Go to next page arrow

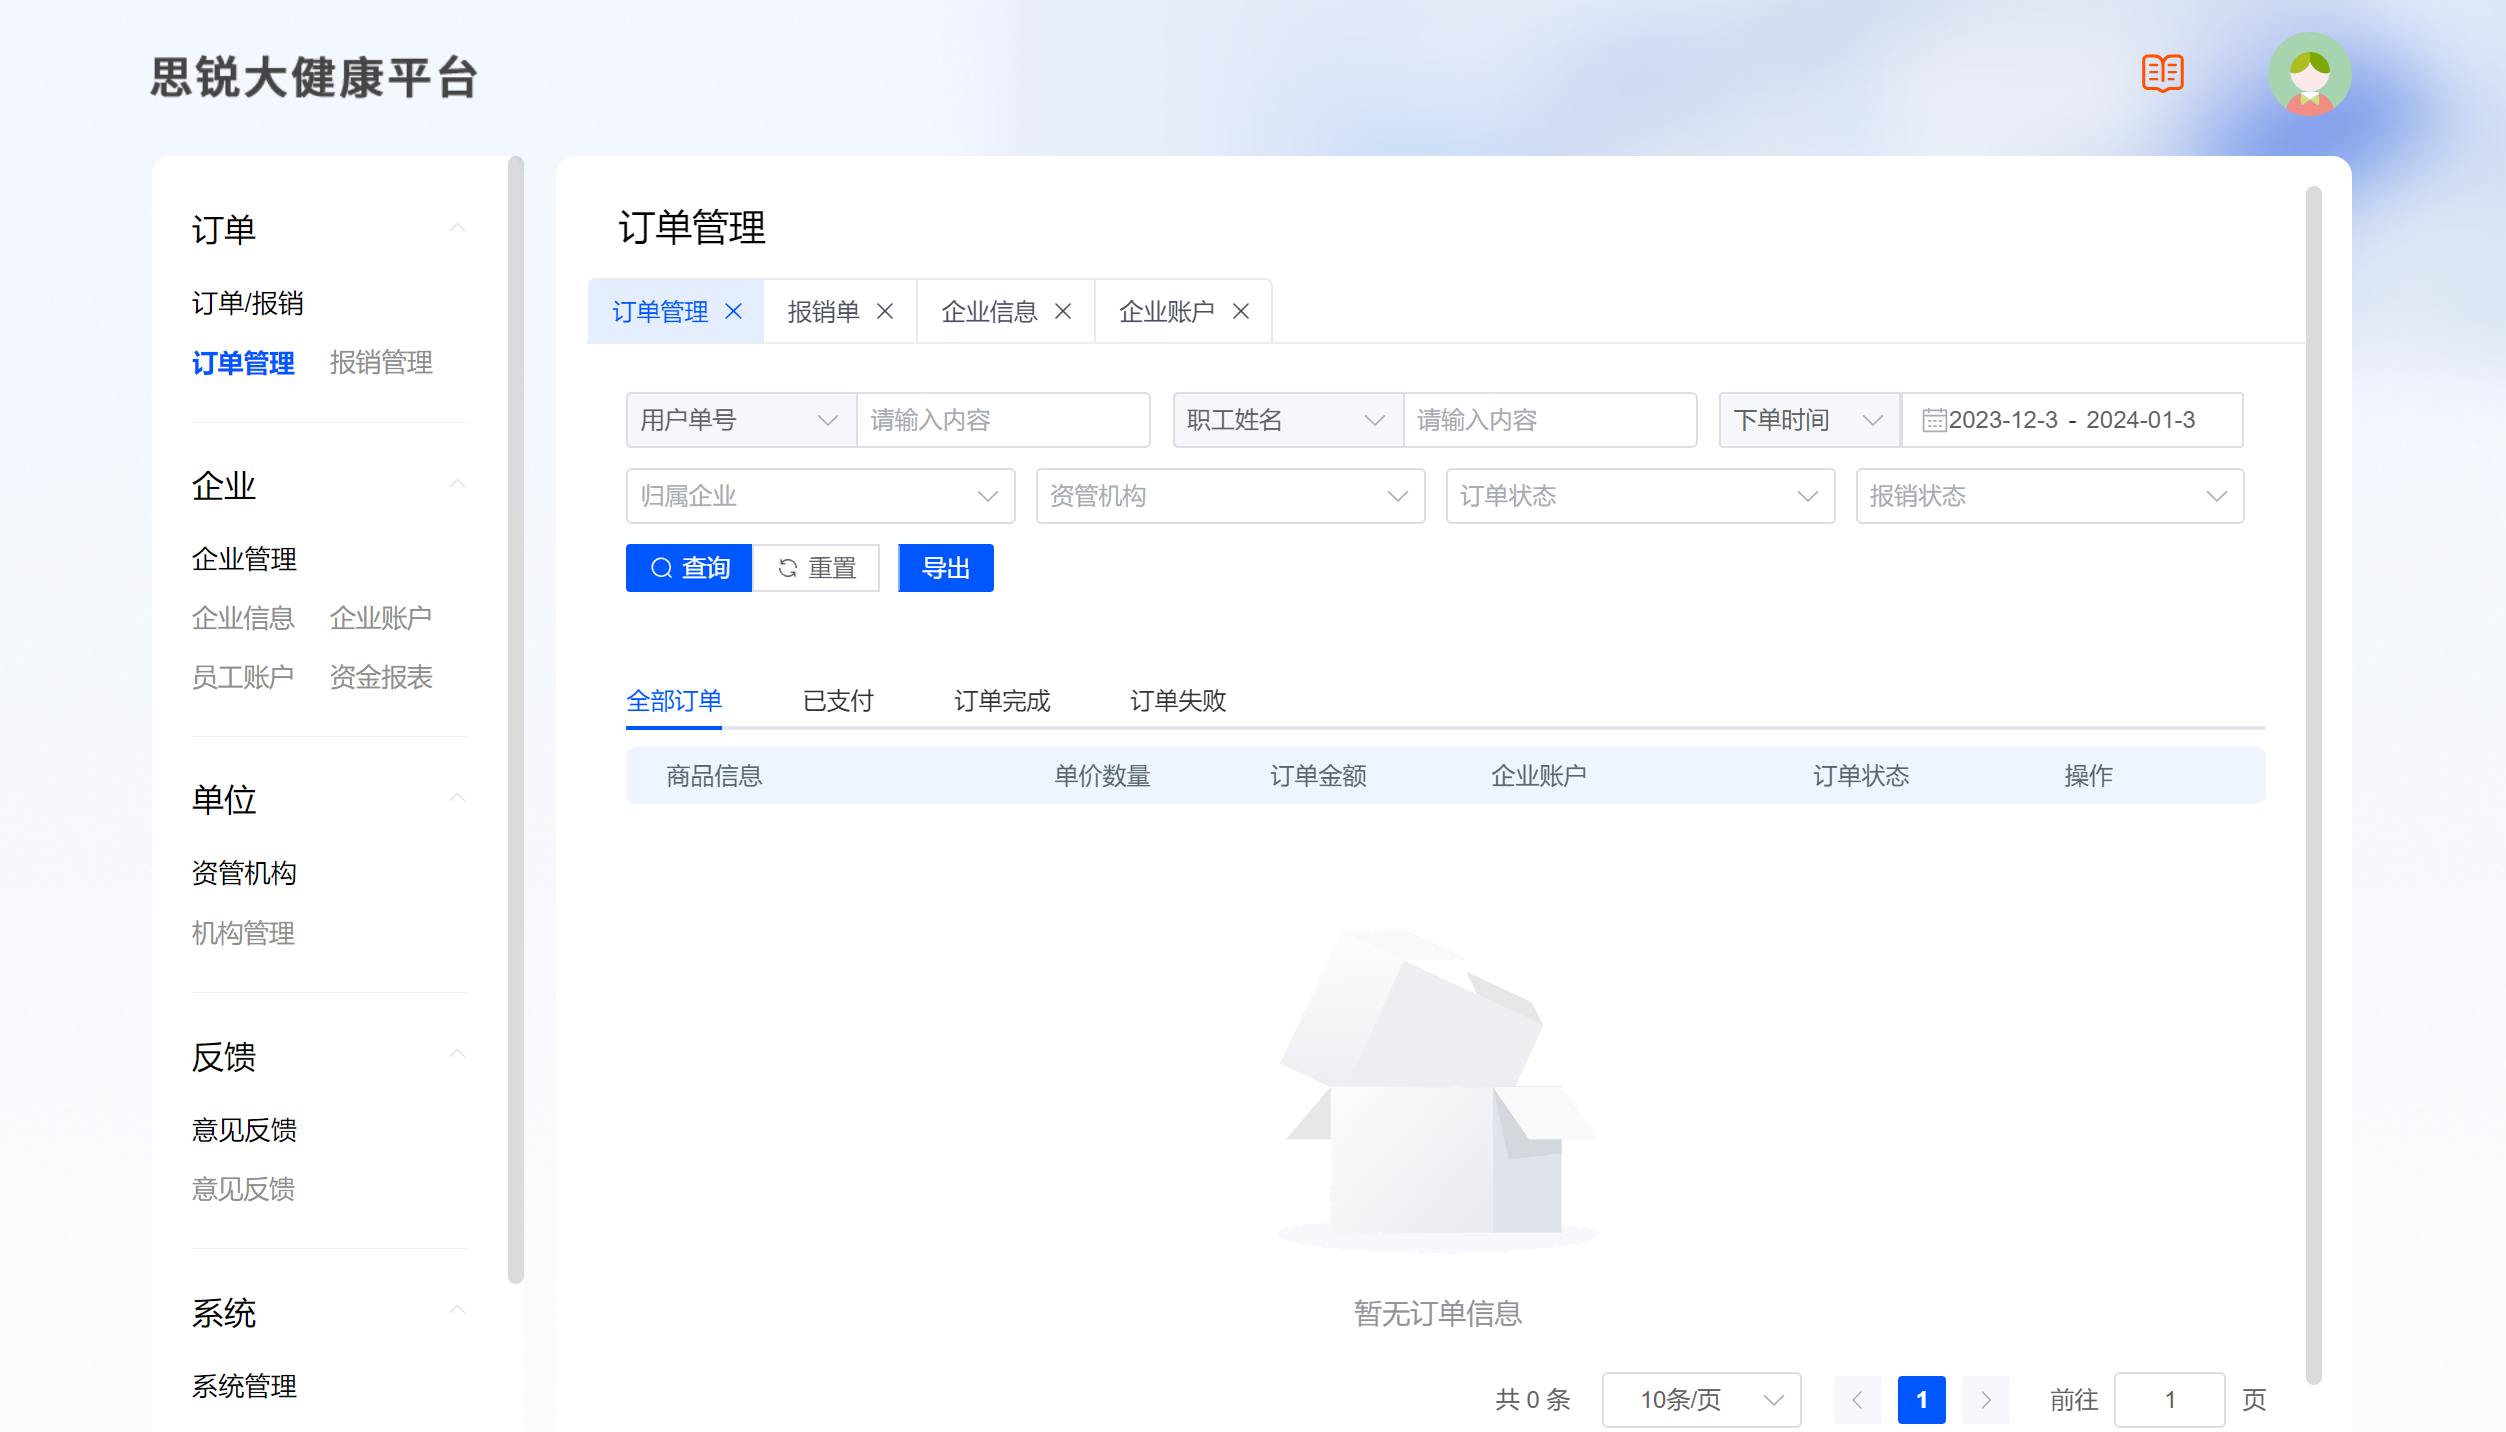pyautogui.click(x=1985, y=1400)
